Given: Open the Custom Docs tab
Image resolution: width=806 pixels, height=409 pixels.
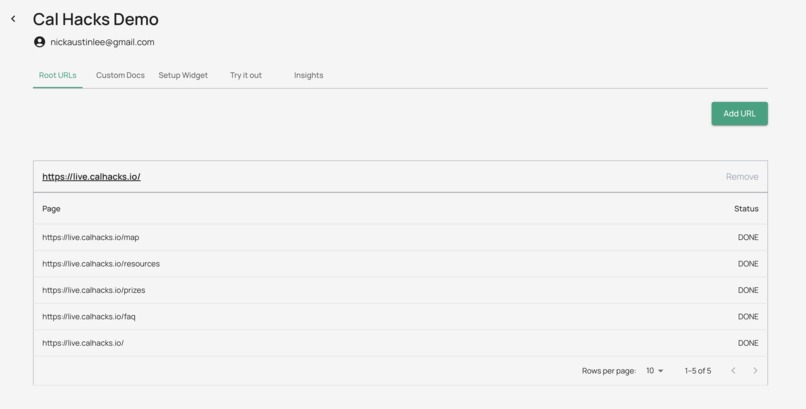Looking at the screenshot, I should point(120,75).
